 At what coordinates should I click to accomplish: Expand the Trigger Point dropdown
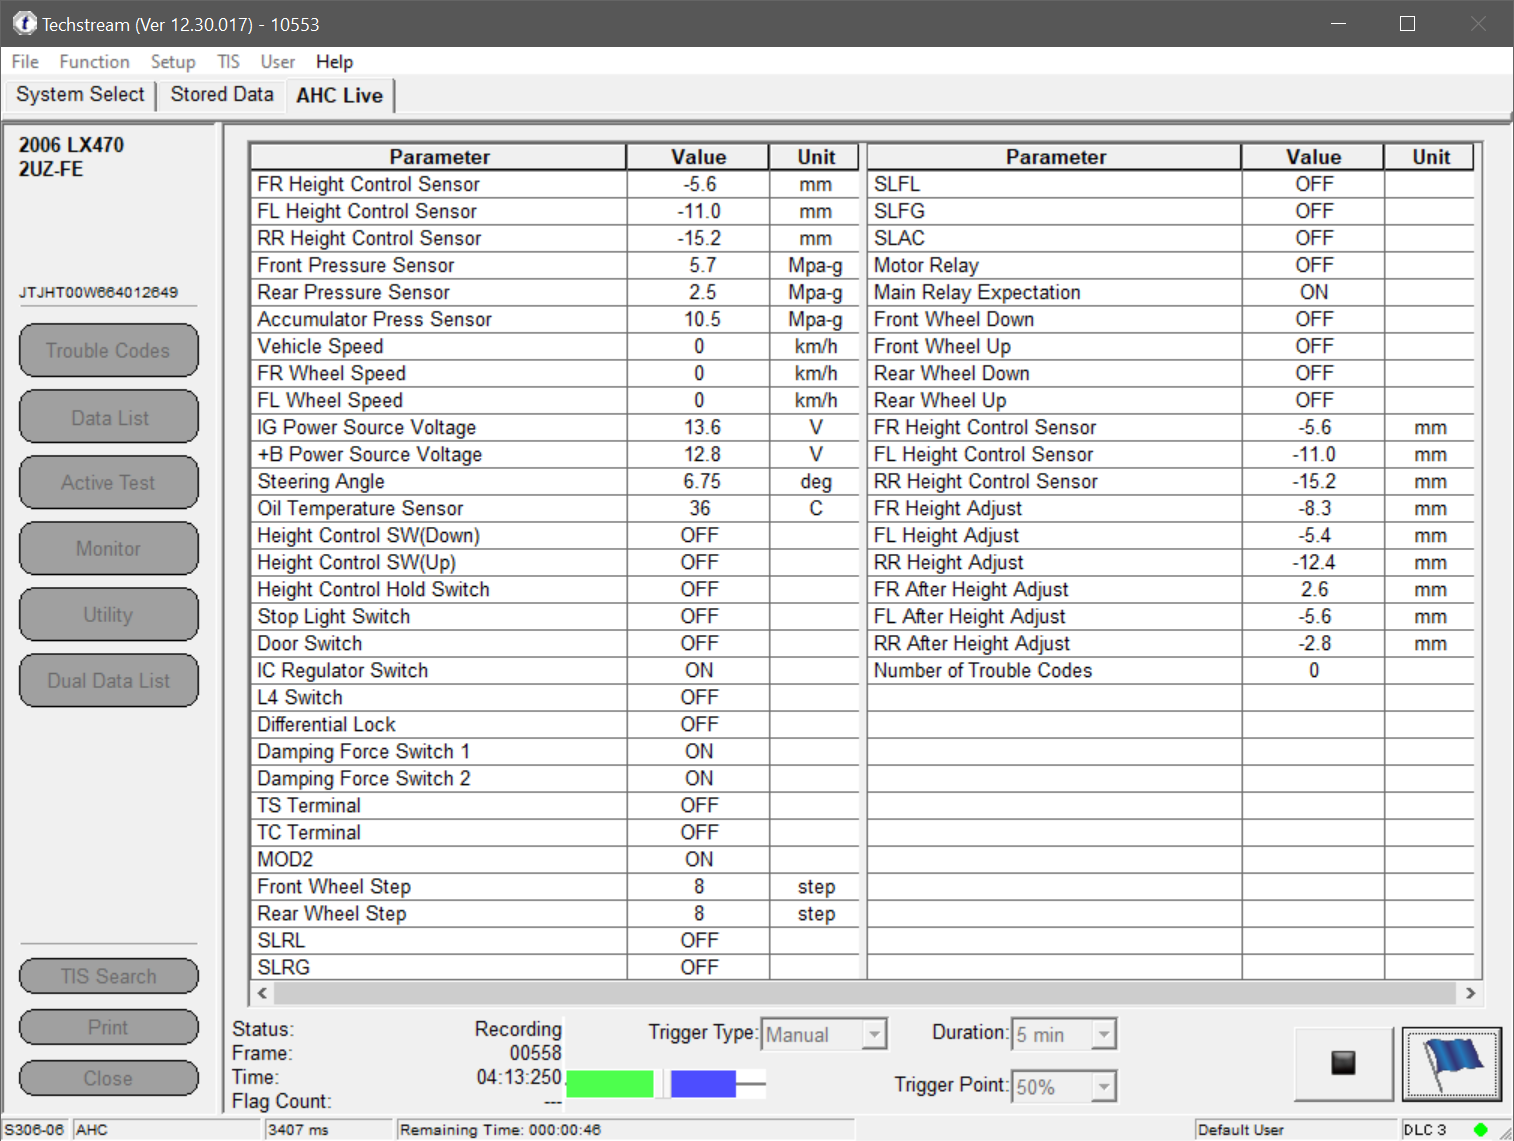click(x=1103, y=1086)
